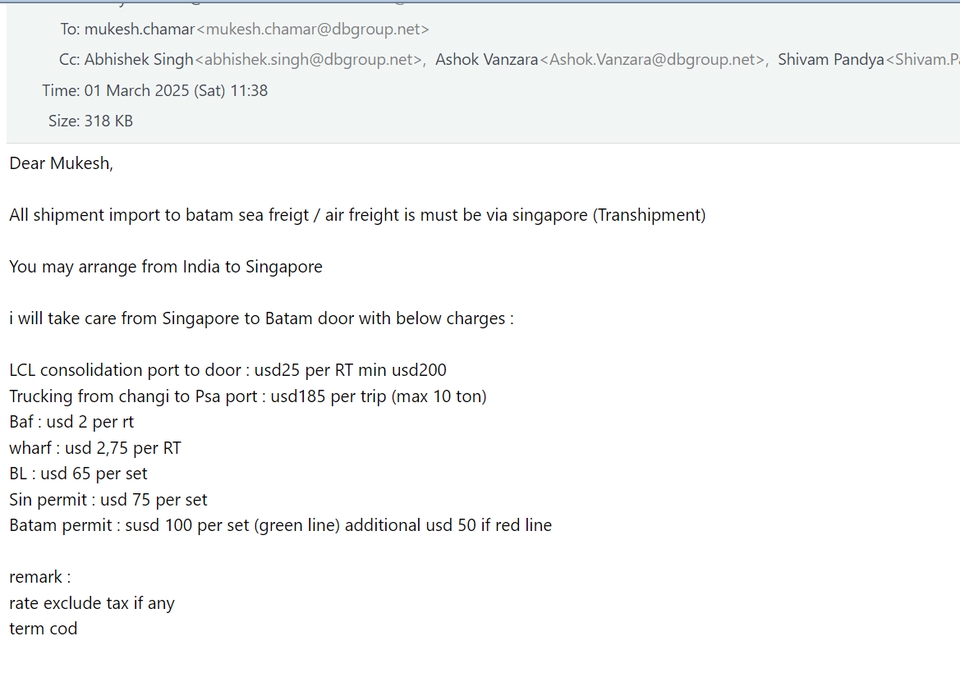960x682 pixels.
Task: Click the BL usd 65 line
Action: 78,473
